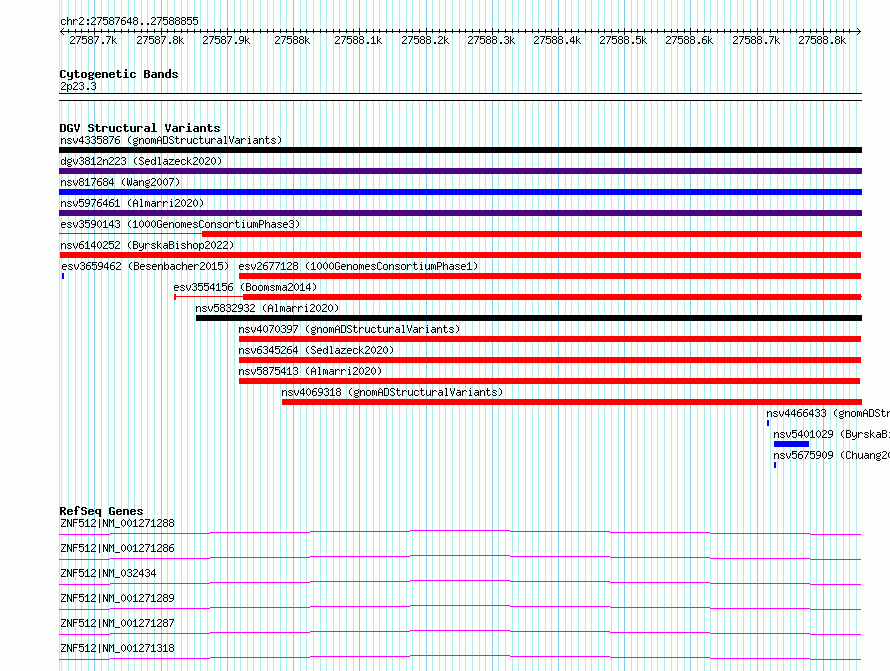Image resolution: width=890 pixels, height=671 pixels.
Task: Open esv3590143 (1000GenomesConsortiumPhase3) variant label
Action: [180, 224]
